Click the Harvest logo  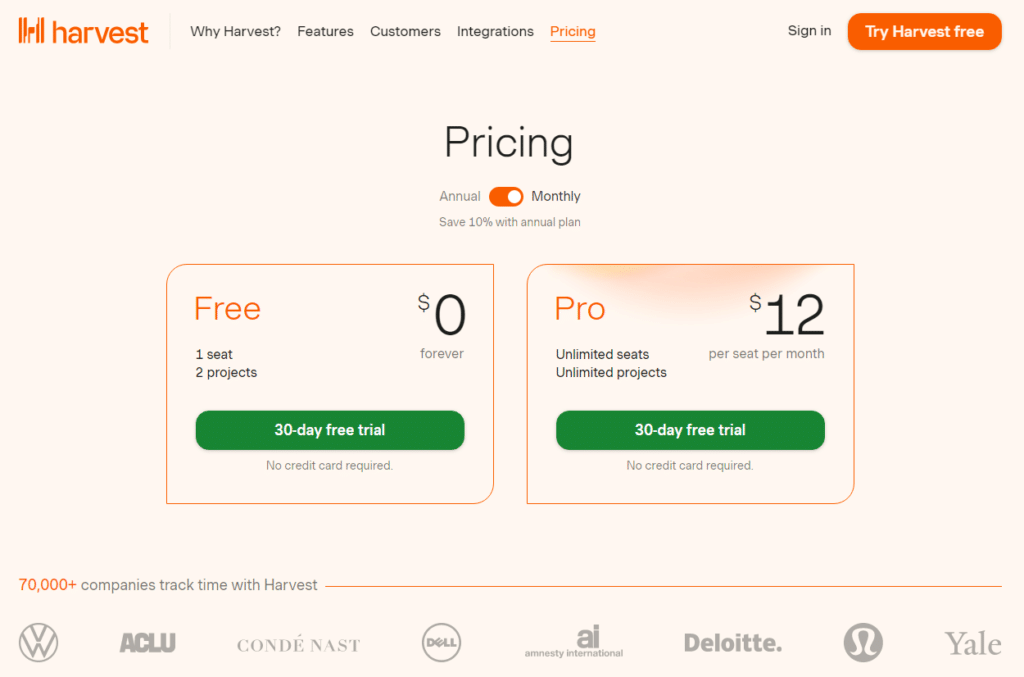[83, 31]
